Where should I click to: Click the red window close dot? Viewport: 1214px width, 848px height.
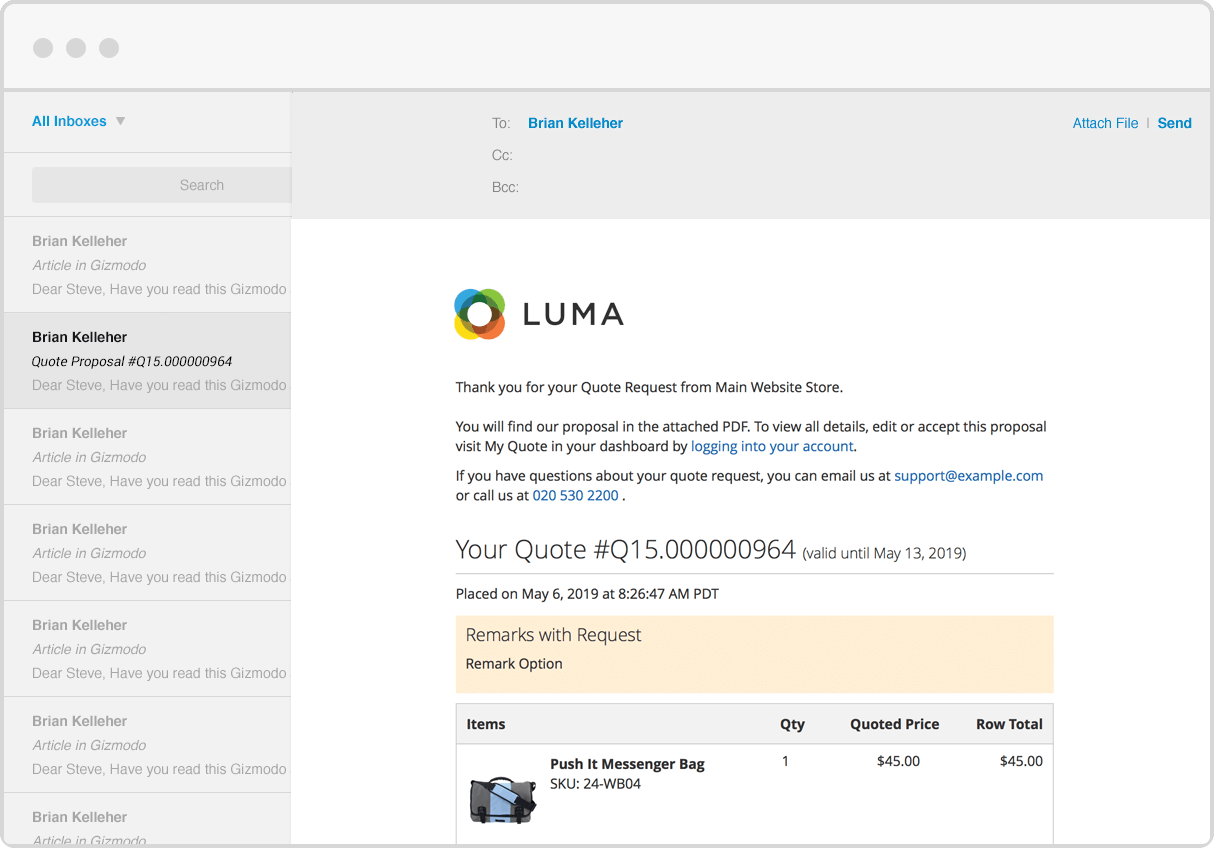pyautogui.click(x=43, y=48)
